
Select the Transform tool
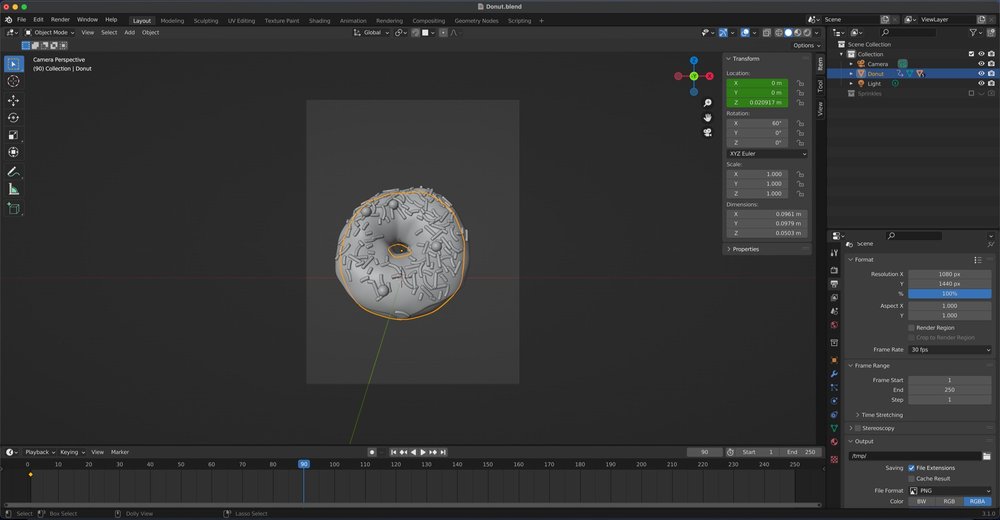point(13,152)
